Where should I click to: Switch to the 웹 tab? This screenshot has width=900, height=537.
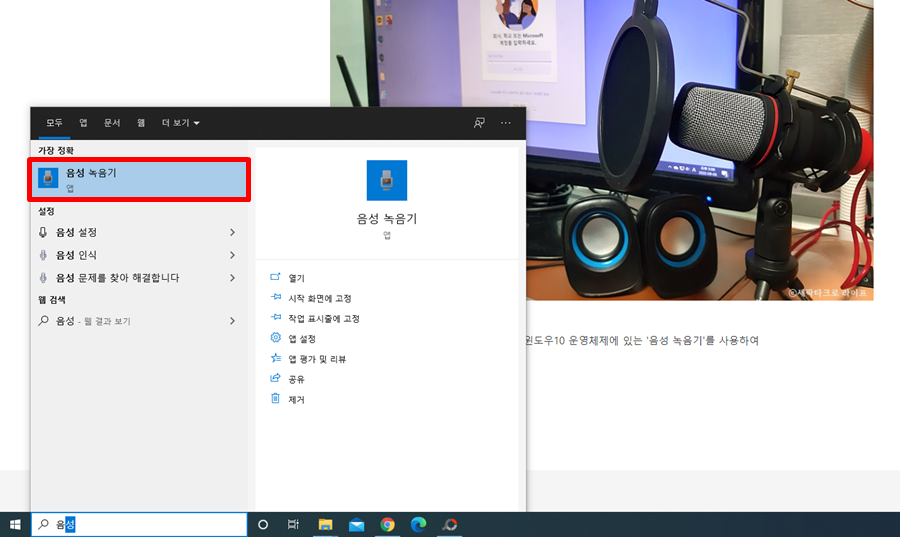pos(141,123)
